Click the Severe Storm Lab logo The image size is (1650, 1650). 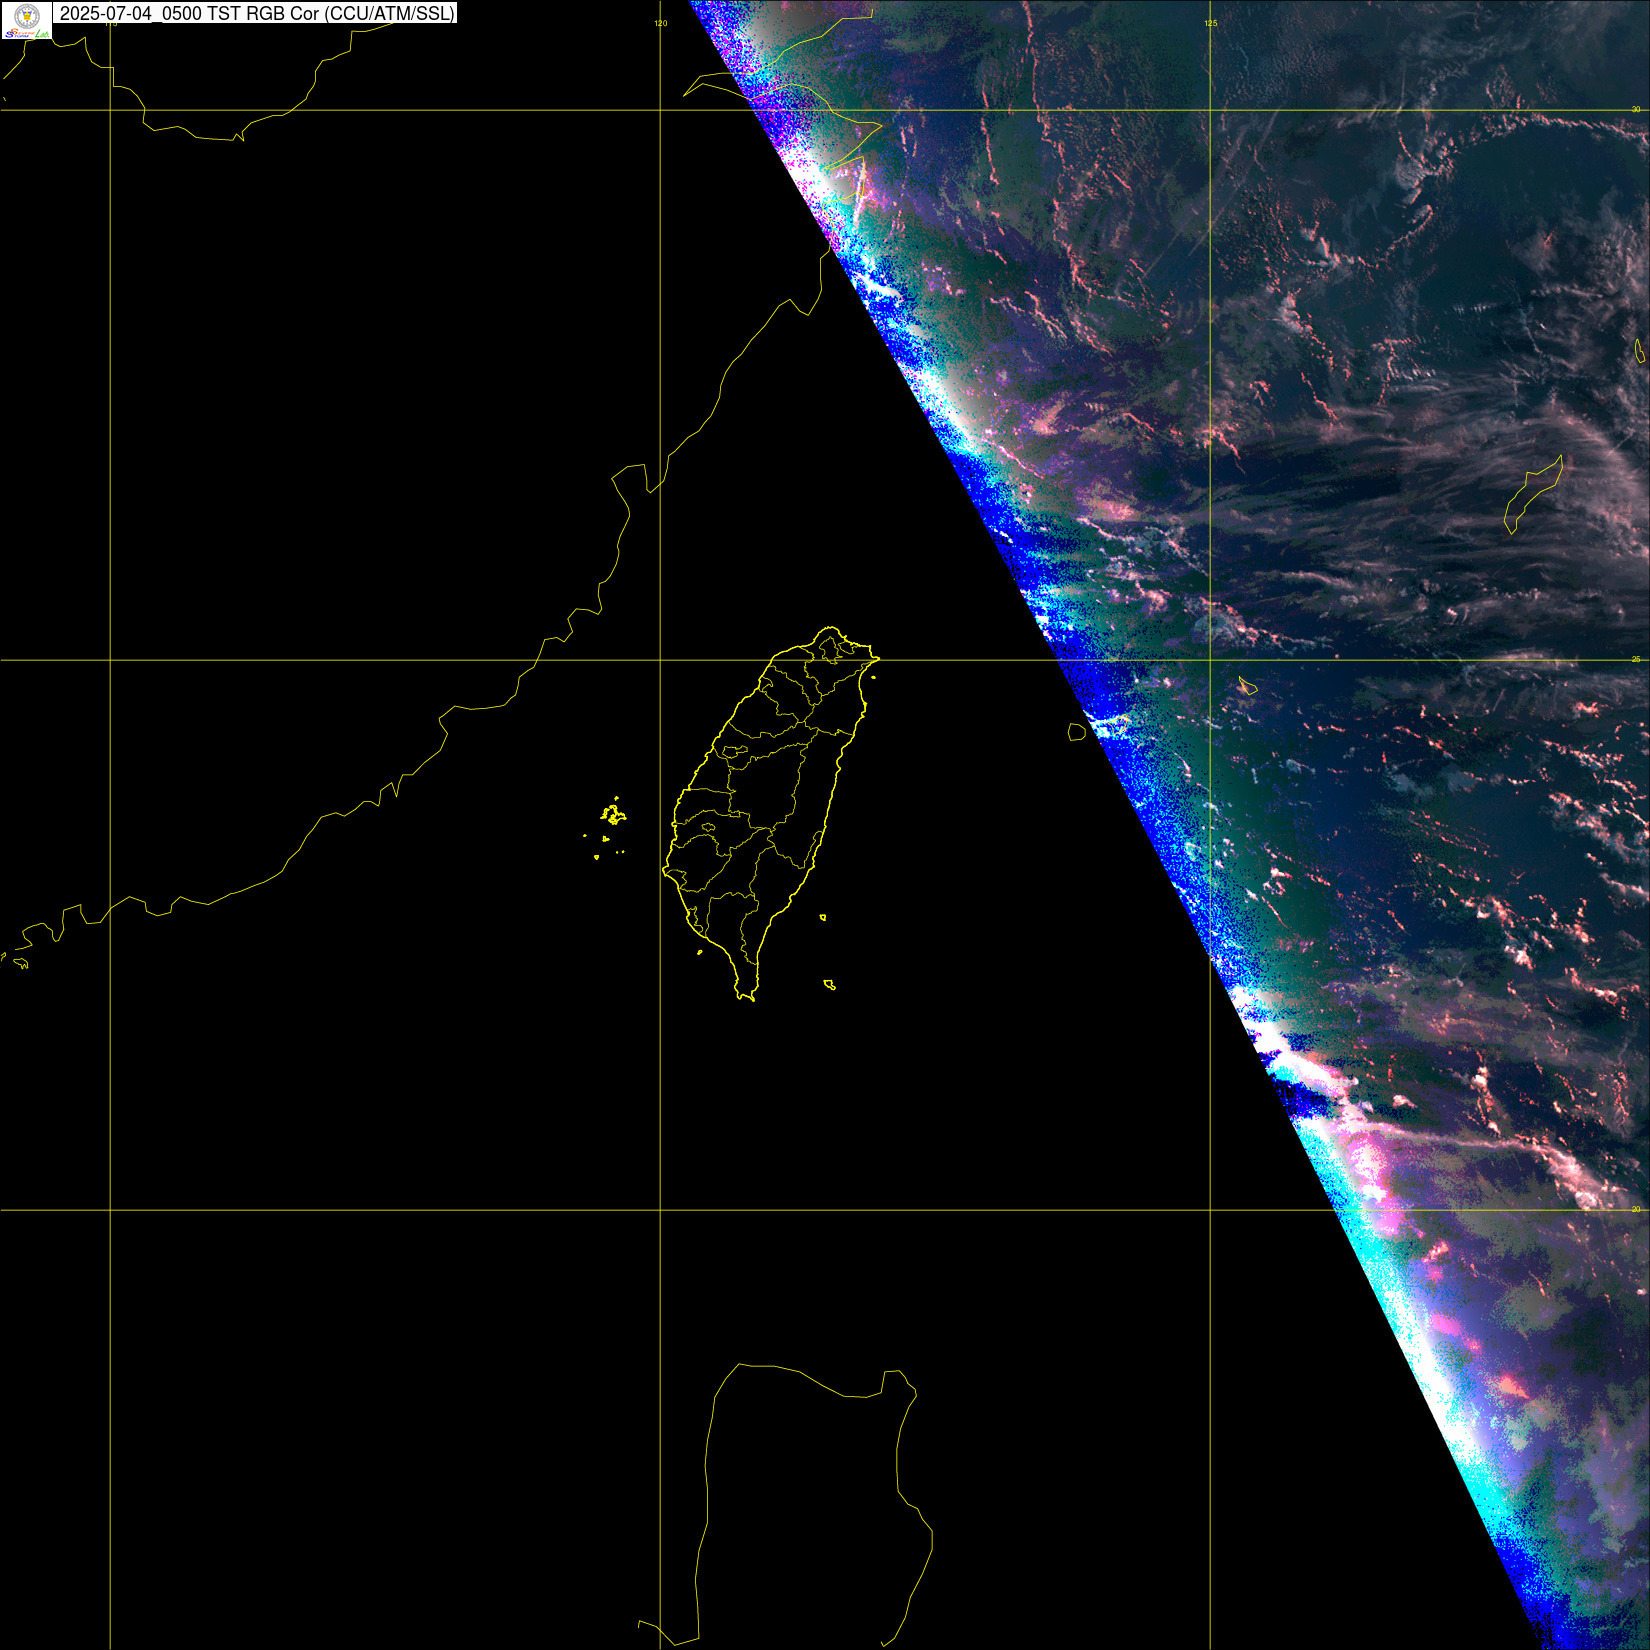click(26, 20)
